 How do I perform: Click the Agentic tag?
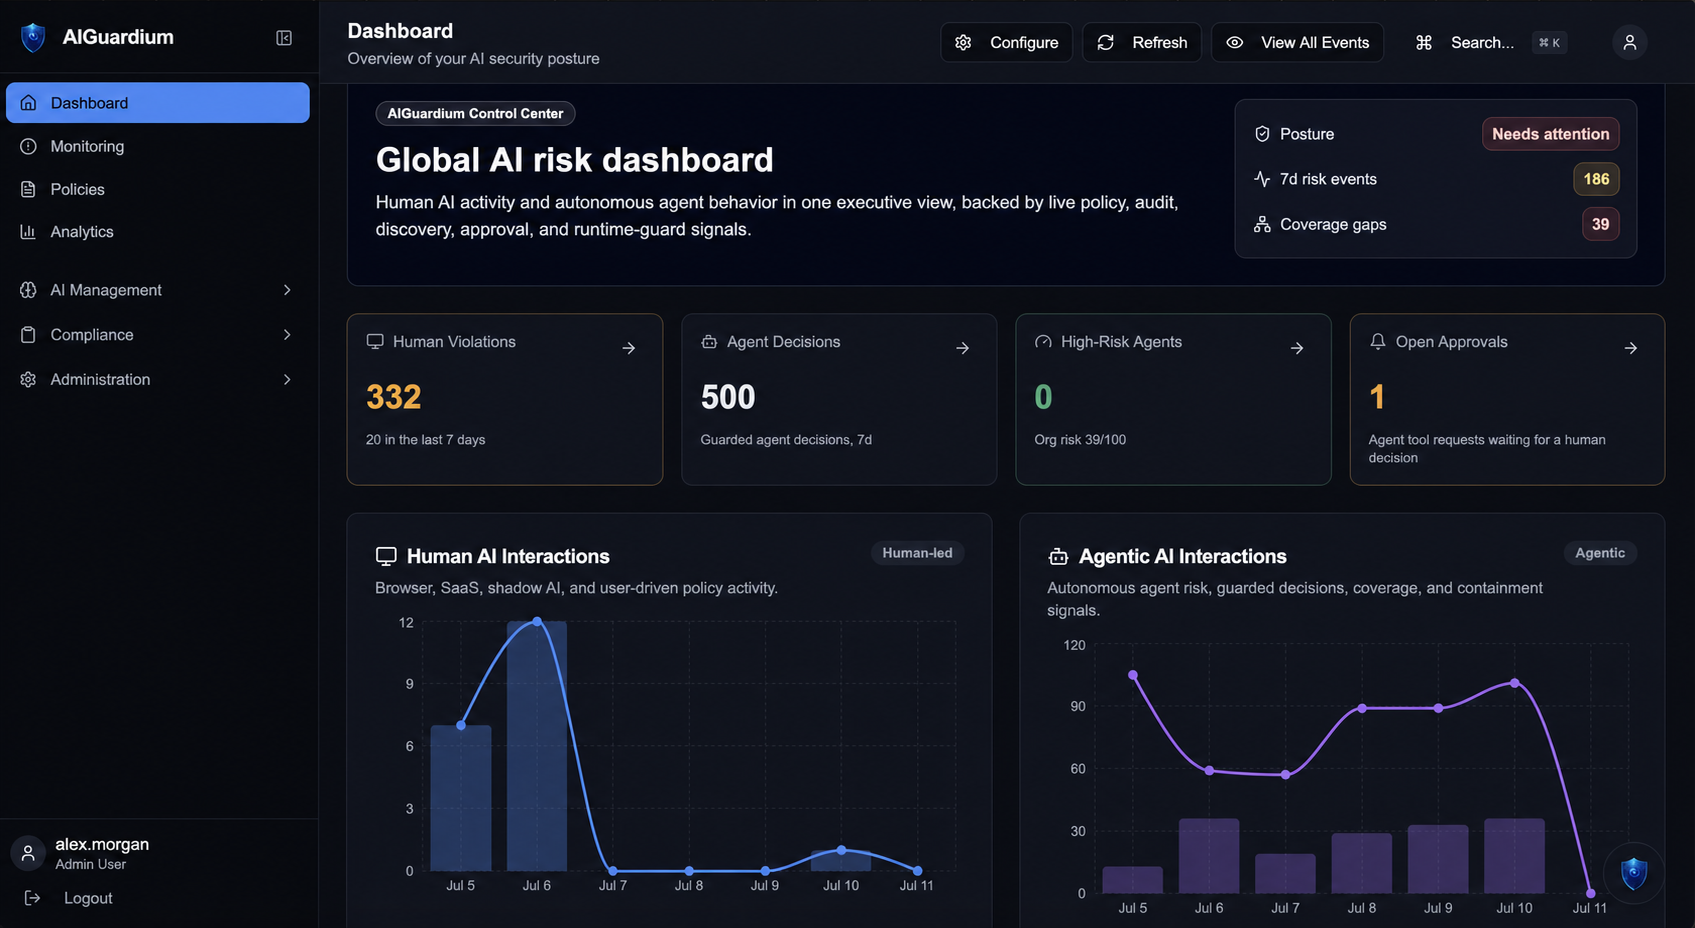pos(1600,553)
